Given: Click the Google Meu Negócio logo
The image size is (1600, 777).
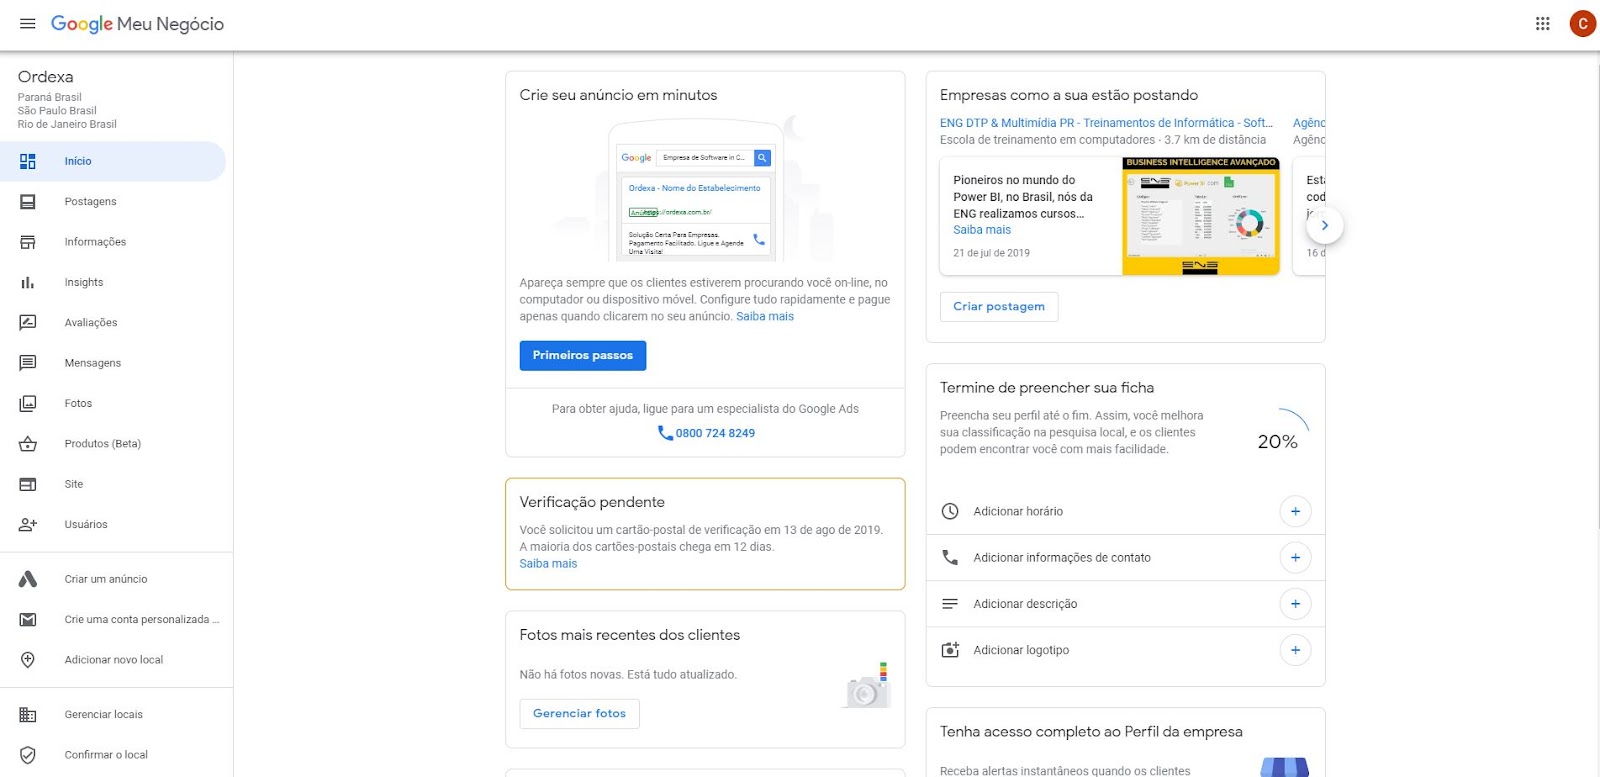Looking at the screenshot, I should click(x=137, y=24).
